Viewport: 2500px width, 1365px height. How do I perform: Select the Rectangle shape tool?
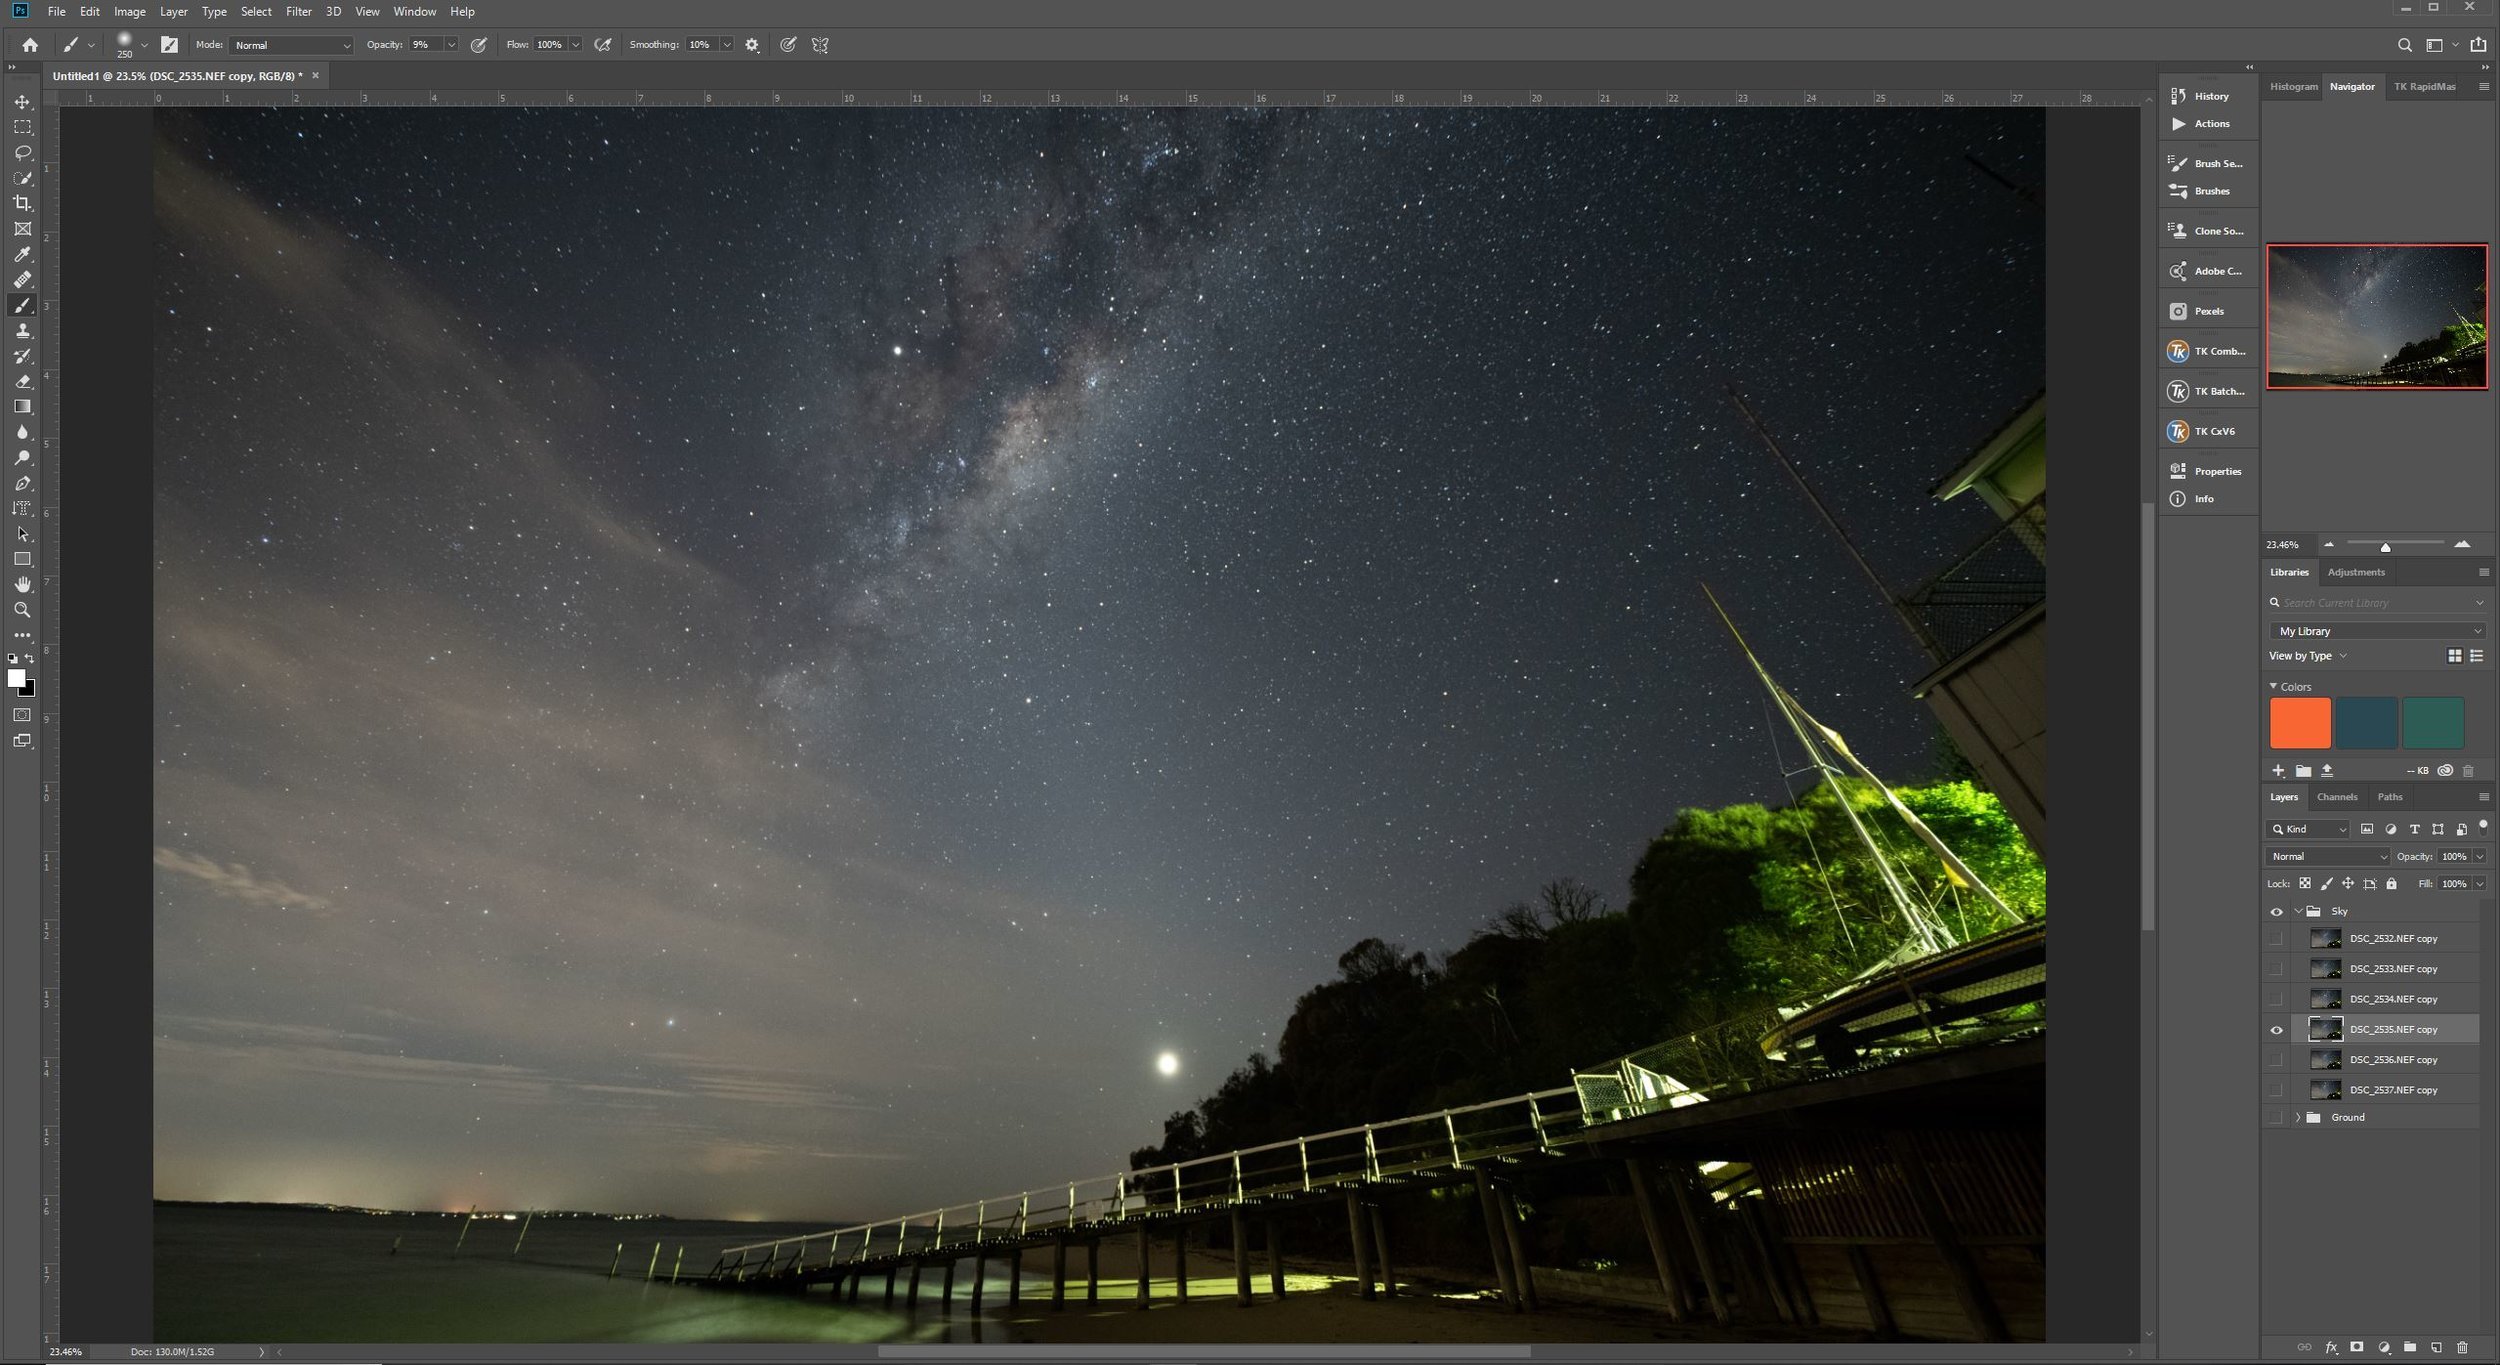[22, 559]
